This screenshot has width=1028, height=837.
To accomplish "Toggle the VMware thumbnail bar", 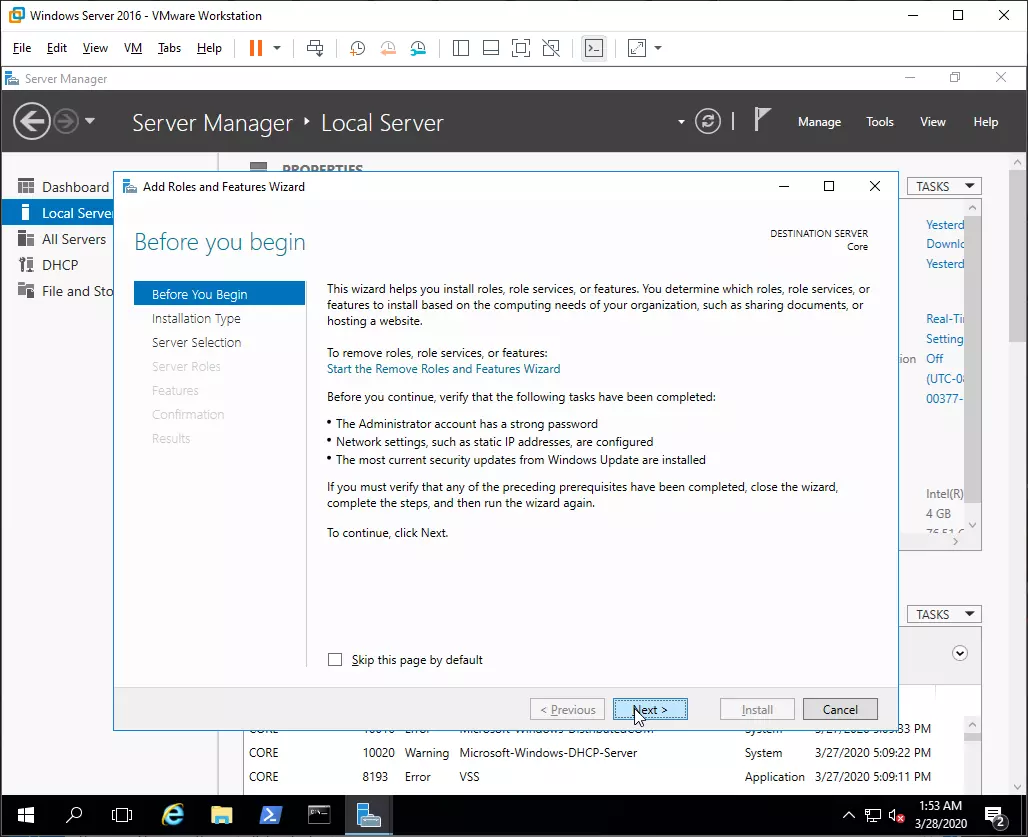I will (491, 48).
